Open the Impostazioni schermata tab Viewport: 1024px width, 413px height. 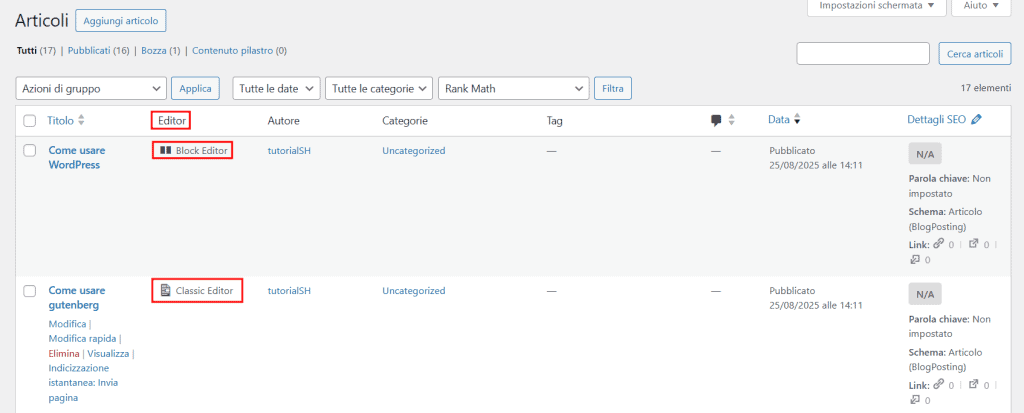(x=876, y=6)
